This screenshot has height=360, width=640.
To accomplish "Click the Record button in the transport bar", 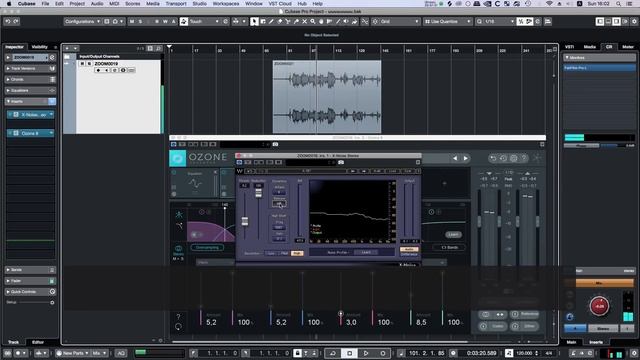I will pos(383,353).
